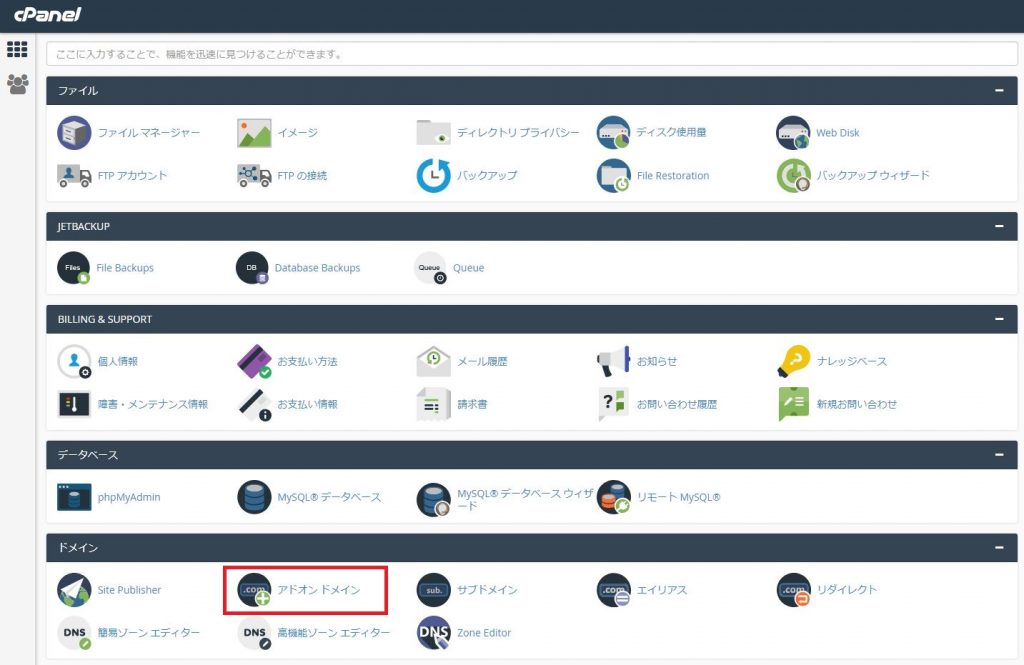Click the JetBackup Queue icon
Screen dimensions: 1024x665
(x=430, y=268)
